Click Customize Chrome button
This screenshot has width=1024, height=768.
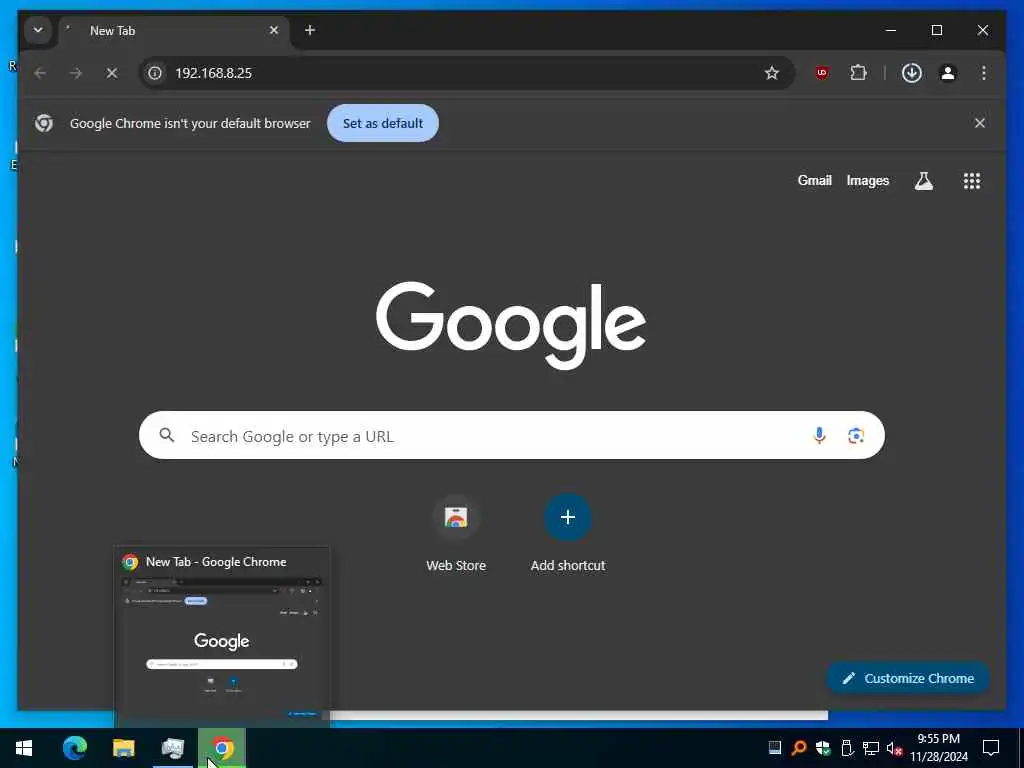click(908, 679)
